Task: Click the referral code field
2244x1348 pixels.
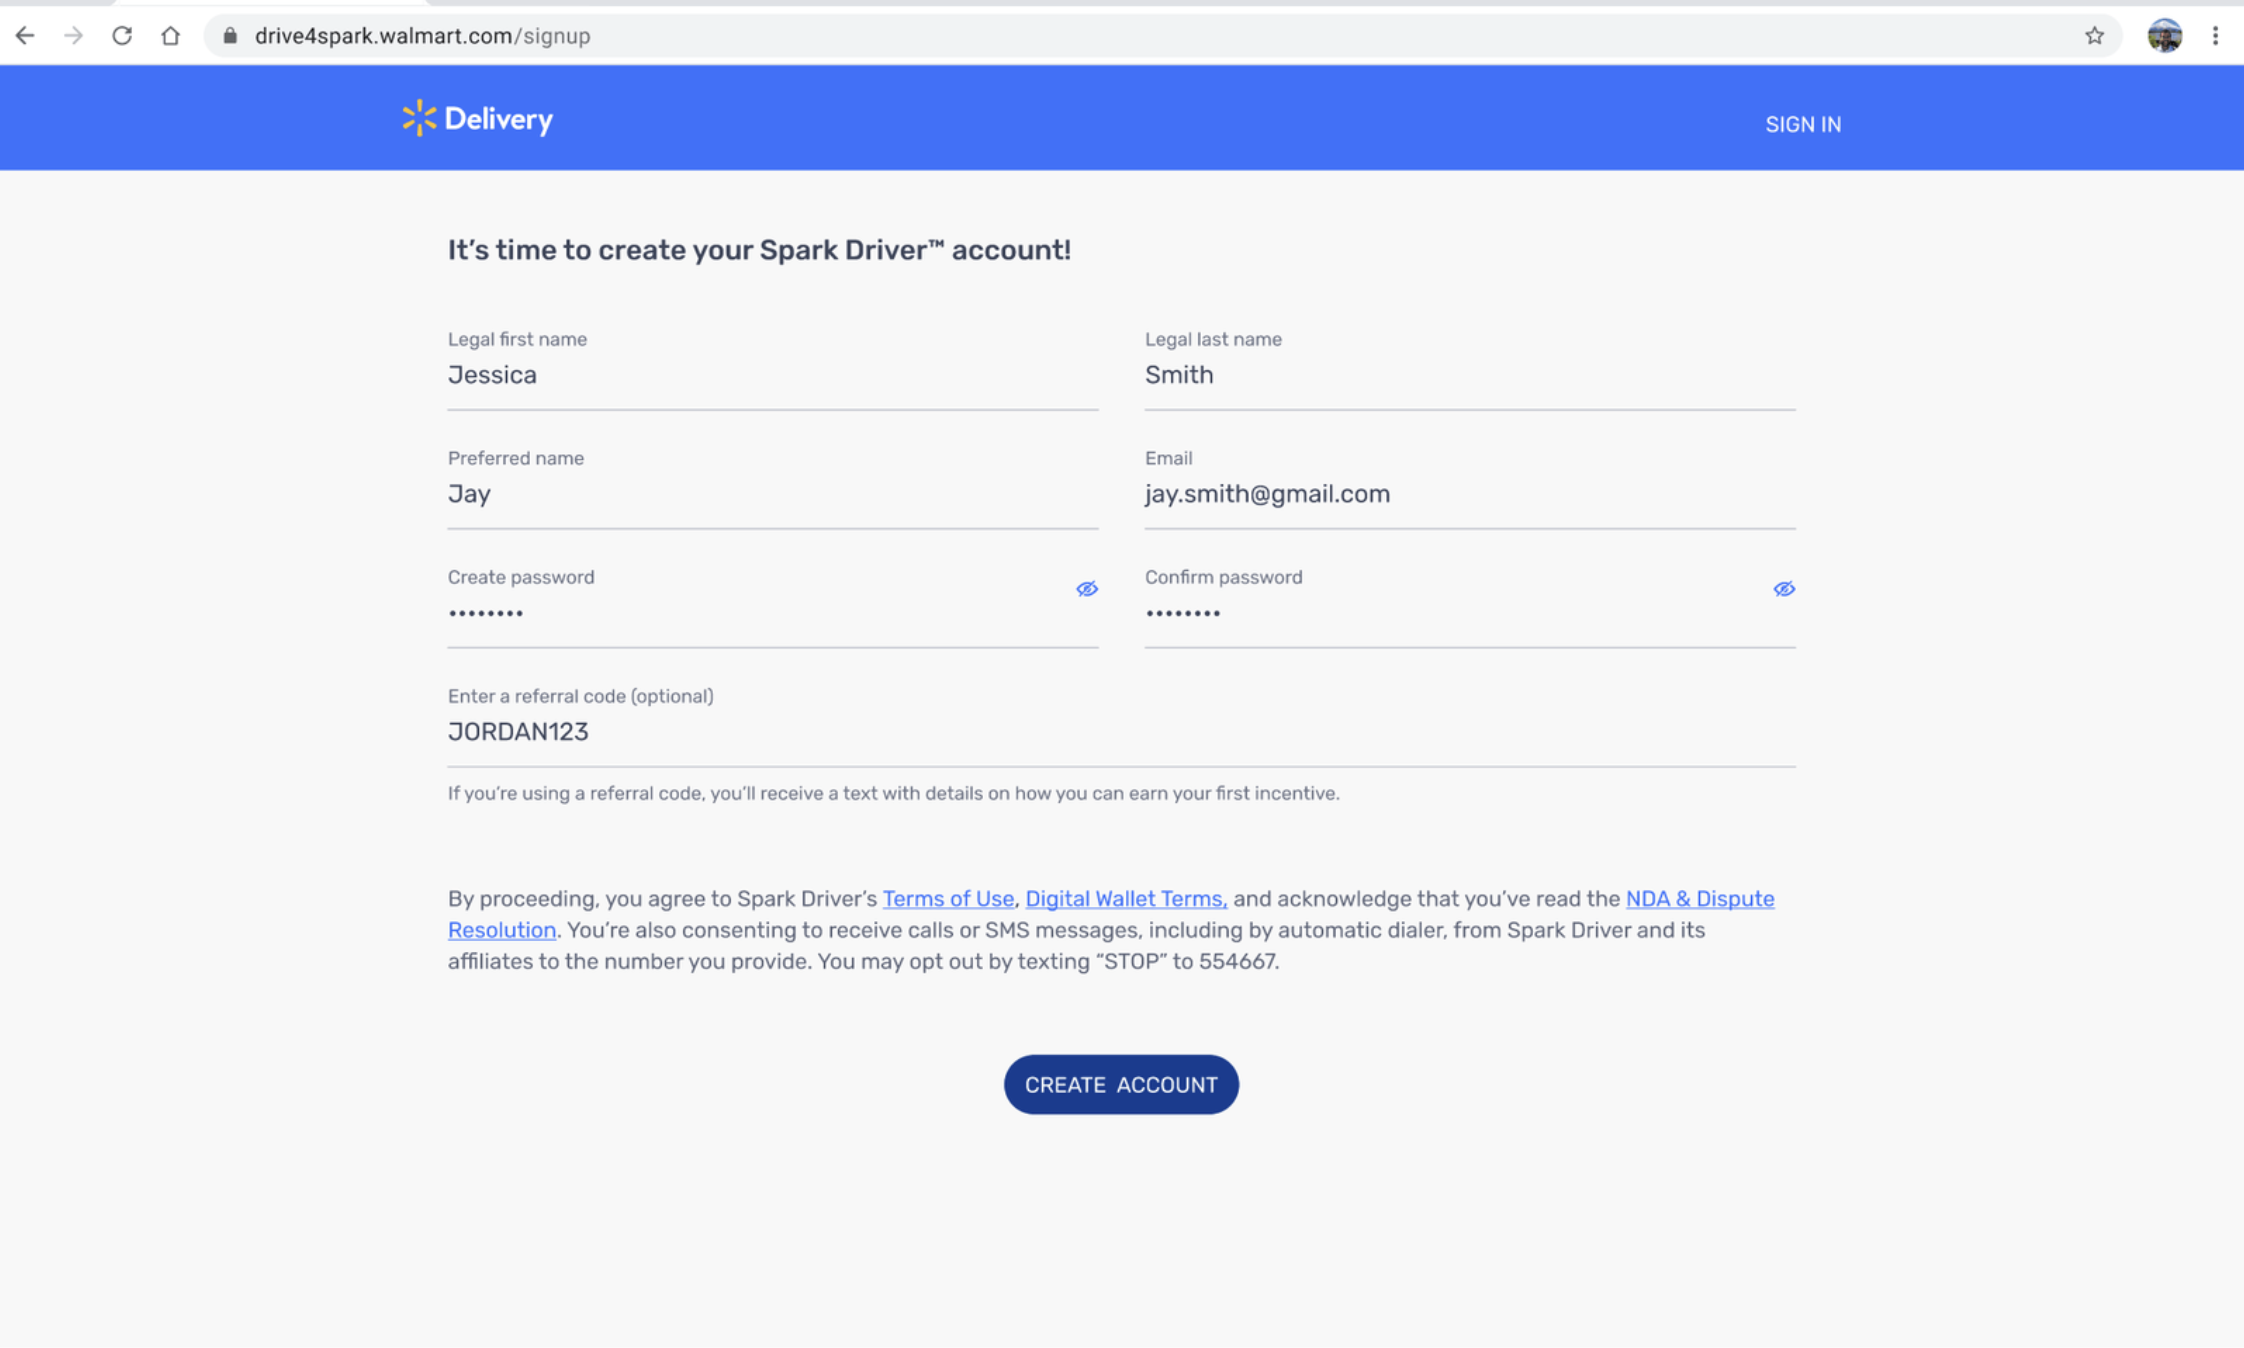Action: 1120,732
